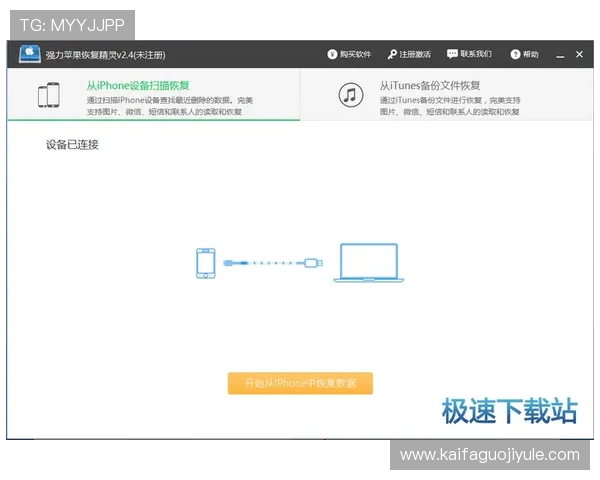The height and width of the screenshot is (480, 600).
Task: Open the 帮助 help option
Action: click(524, 54)
